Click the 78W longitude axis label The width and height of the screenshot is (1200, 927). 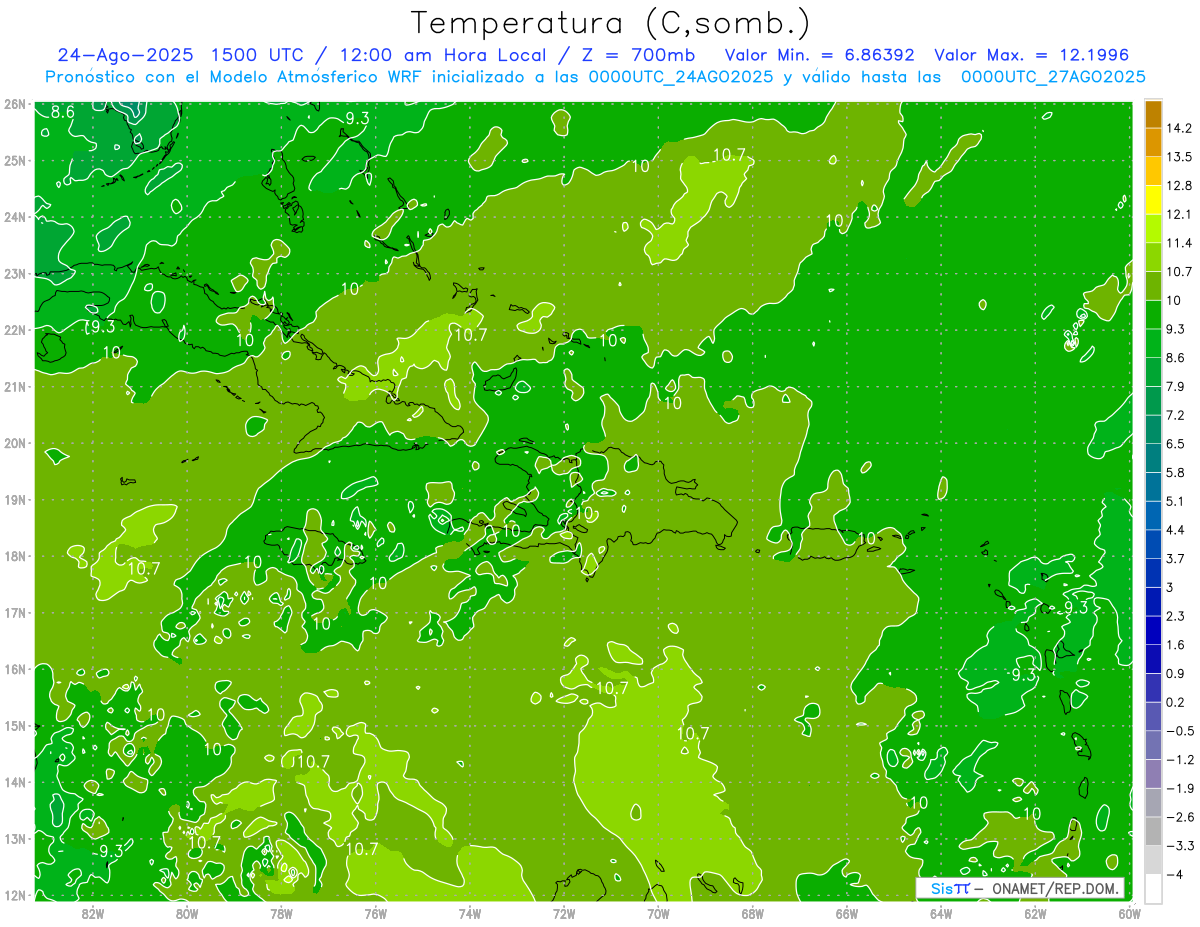point(281,913)
